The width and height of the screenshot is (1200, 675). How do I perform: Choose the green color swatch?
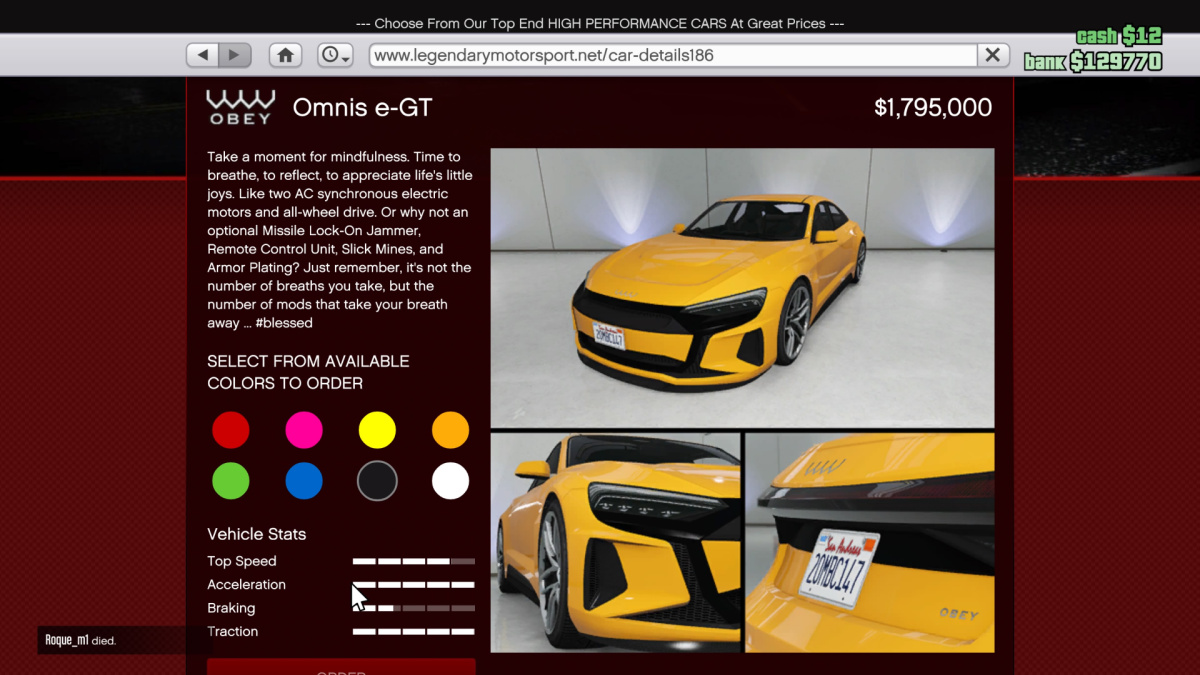(231, 481)
